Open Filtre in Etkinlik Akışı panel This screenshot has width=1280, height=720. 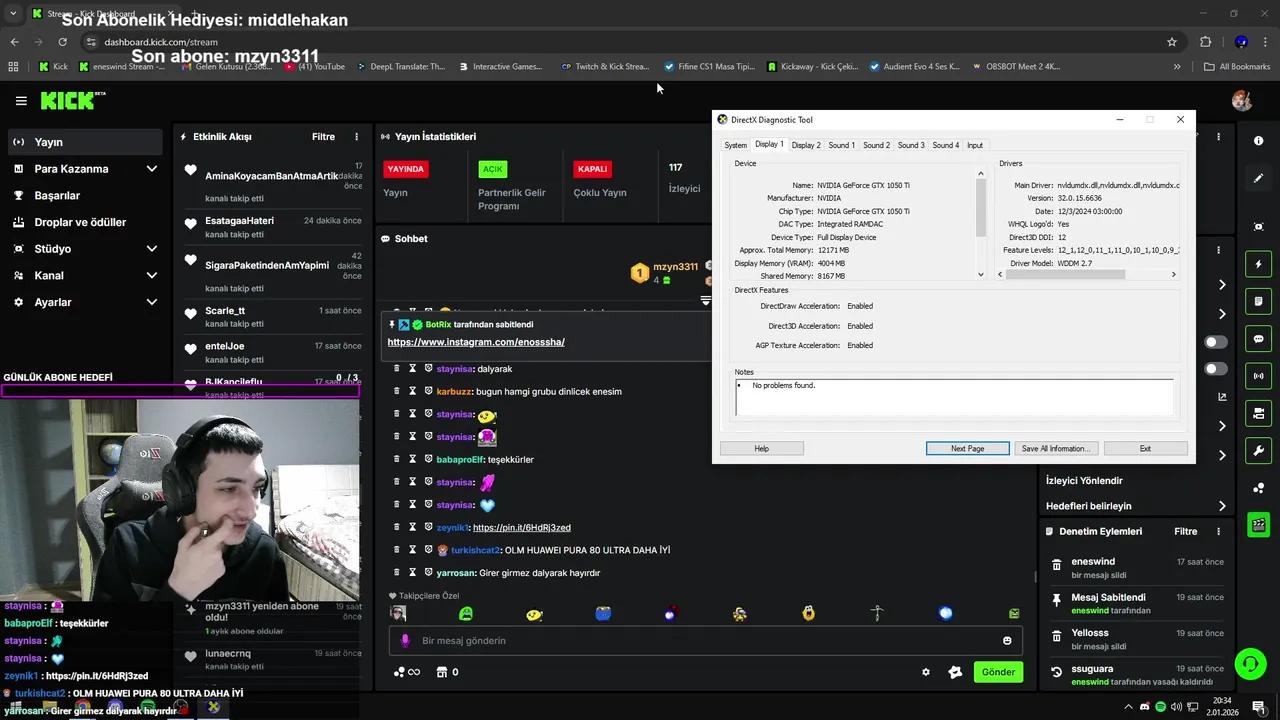323,137
